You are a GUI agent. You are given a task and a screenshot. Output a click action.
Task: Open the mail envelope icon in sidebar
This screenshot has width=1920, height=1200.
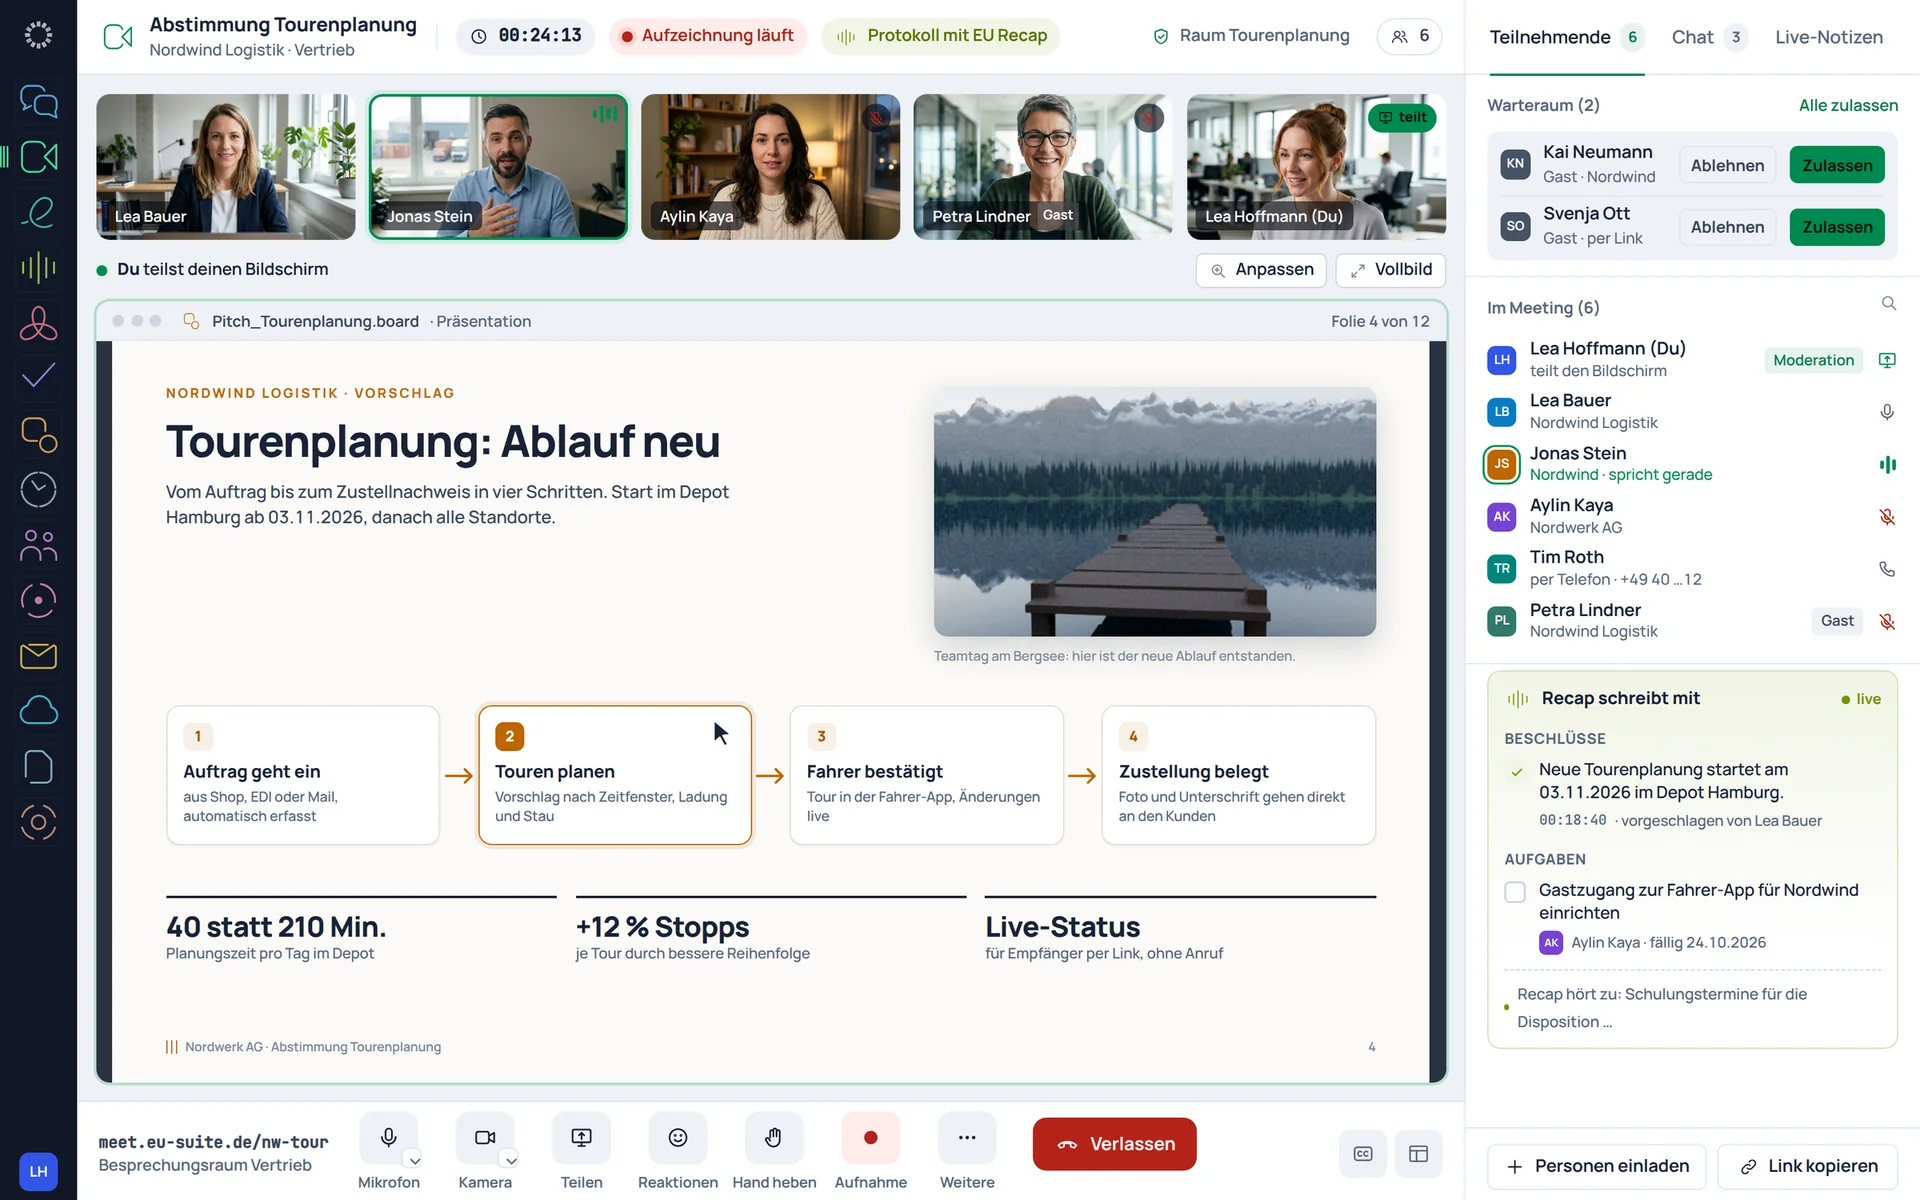pos(38,656)
